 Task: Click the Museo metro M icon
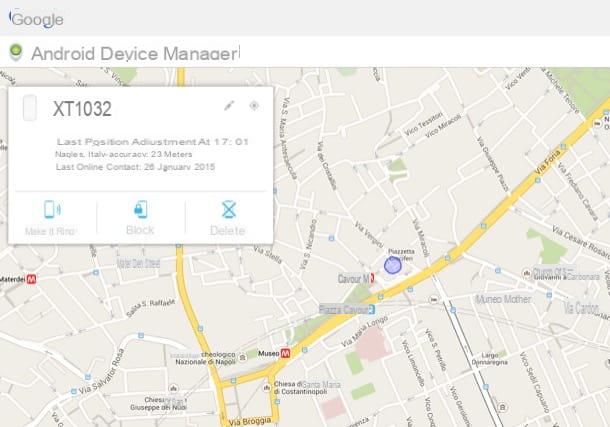point(286,353)
